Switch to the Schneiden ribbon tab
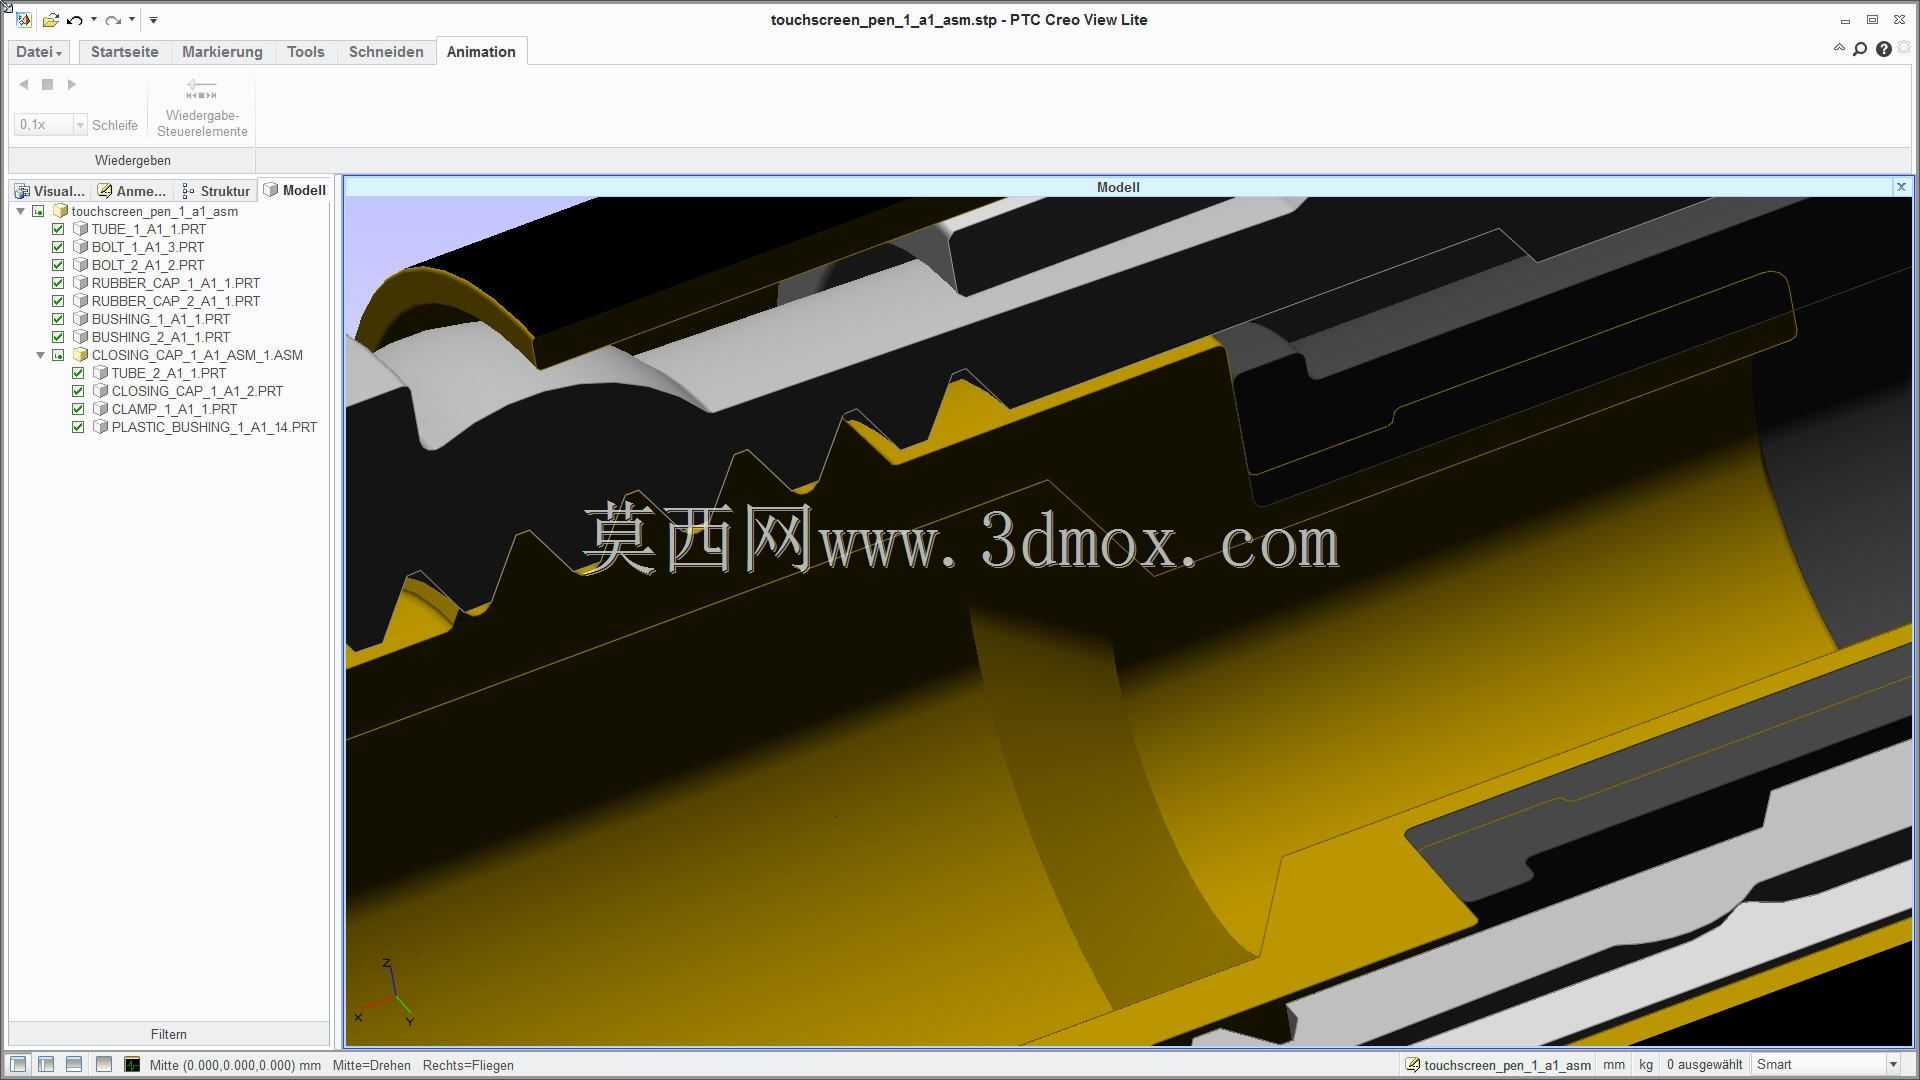 (386, 52)
